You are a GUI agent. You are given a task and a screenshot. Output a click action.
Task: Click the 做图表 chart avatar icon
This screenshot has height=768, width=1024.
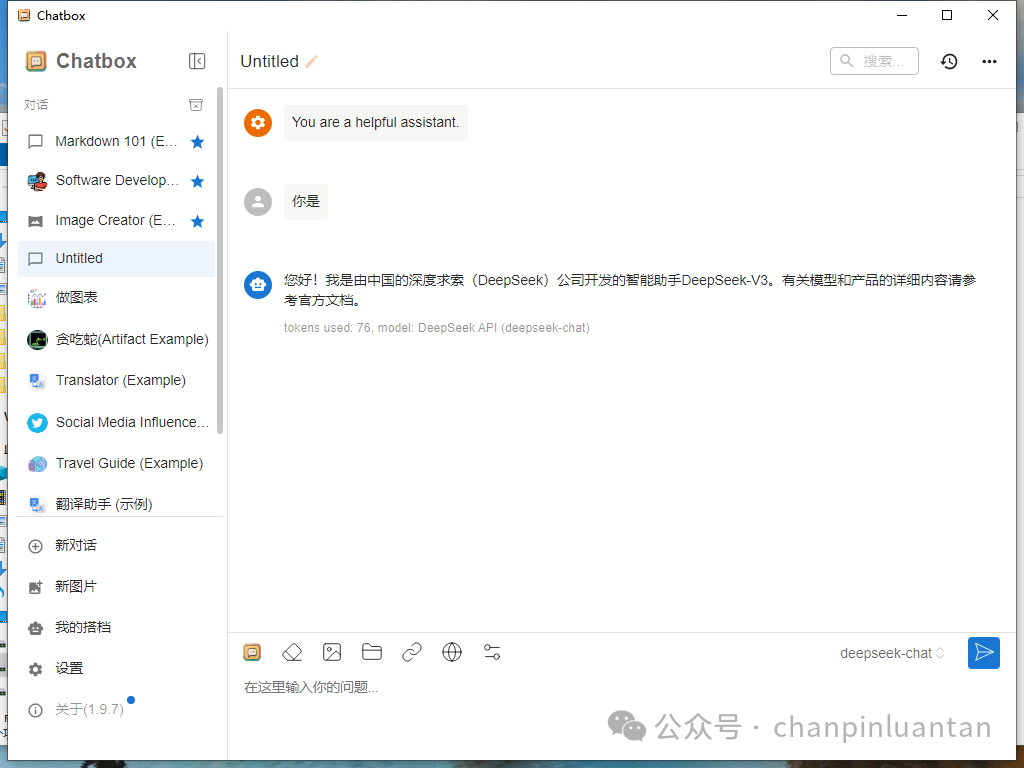37,298
